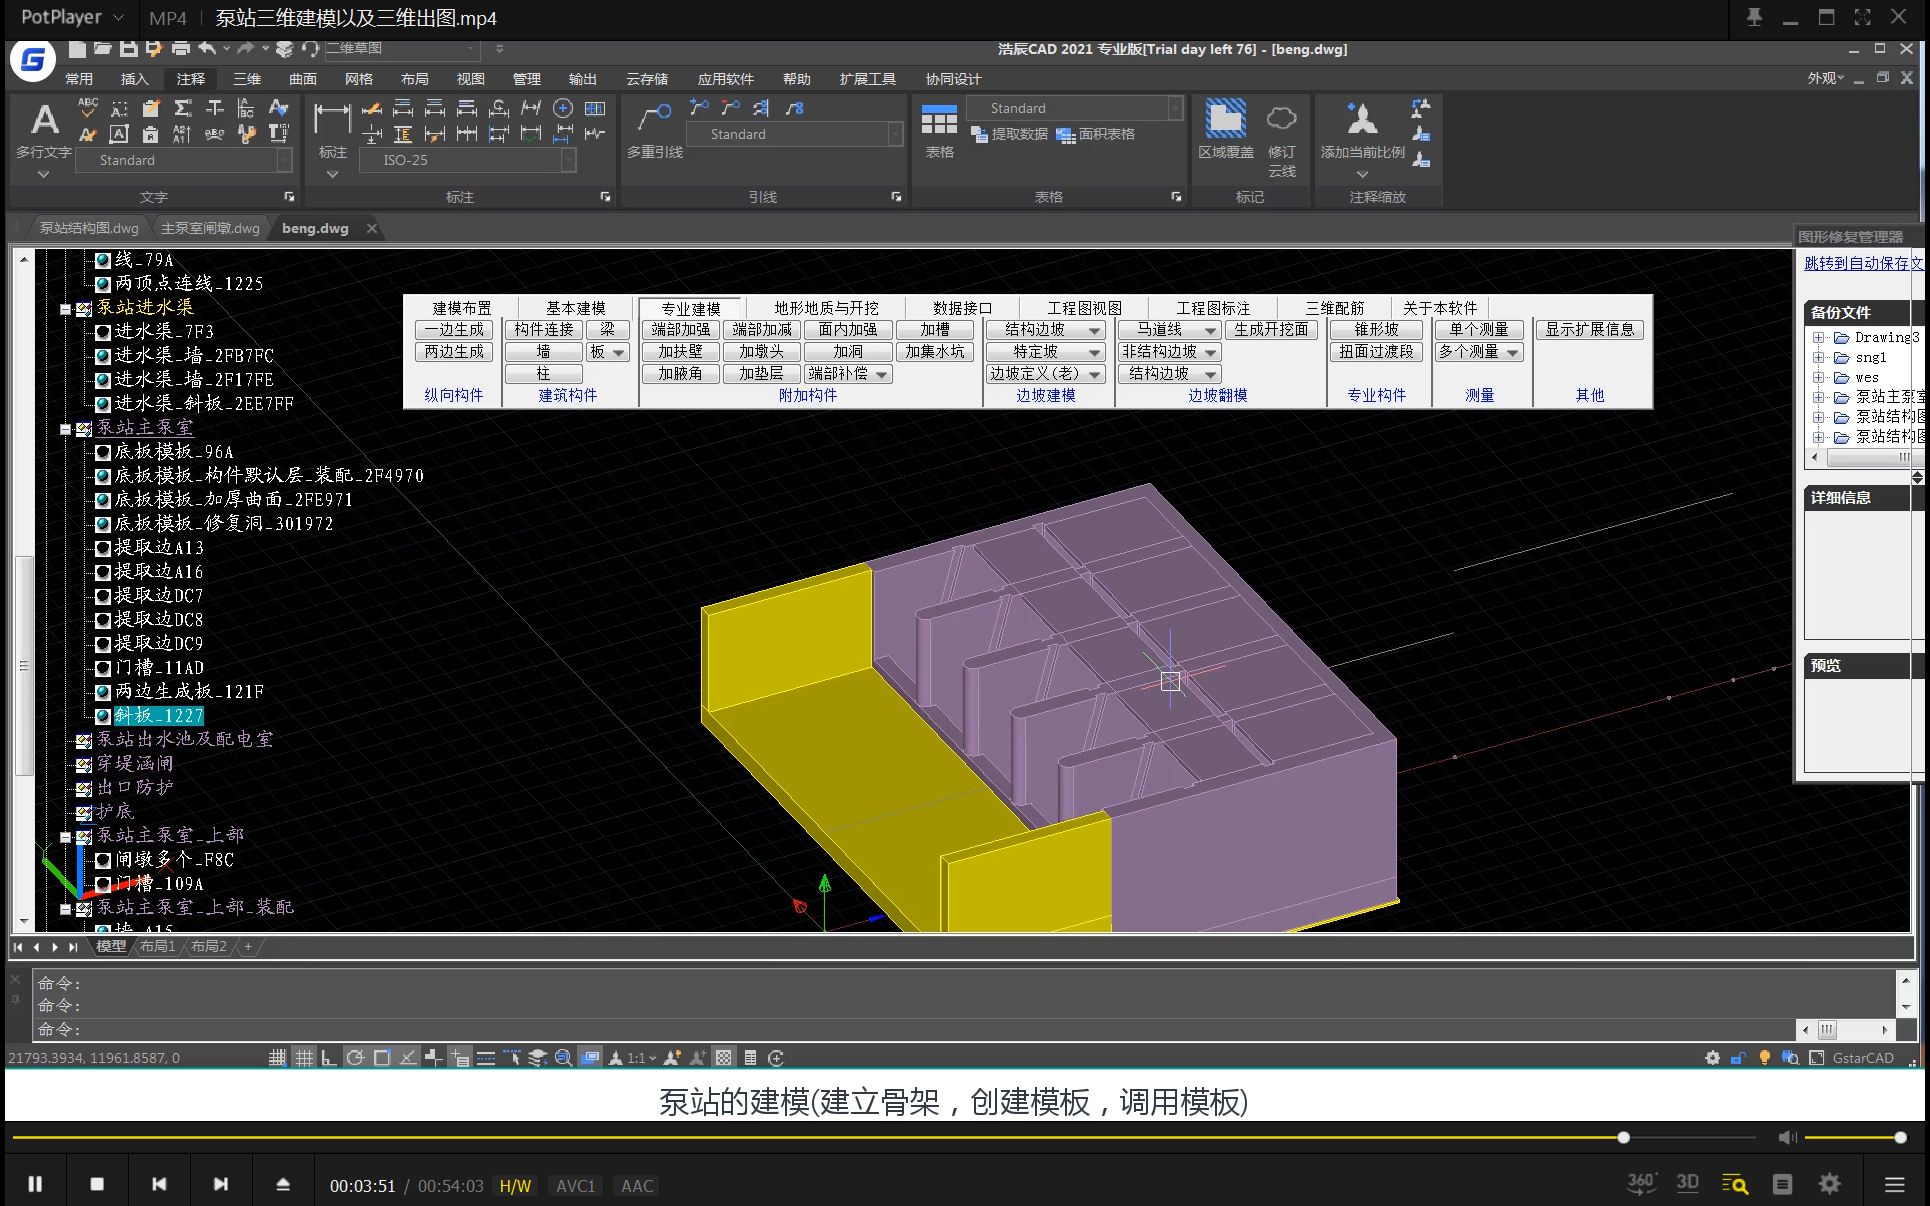This screenshot has width=1930, height=1206.
Task: Click the Open file icon in quick access toolbar
Action: coord(102,48)
